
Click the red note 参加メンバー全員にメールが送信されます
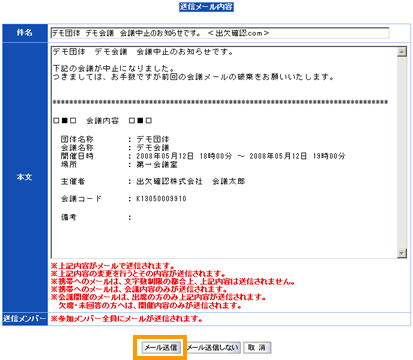tap(127, 319)
